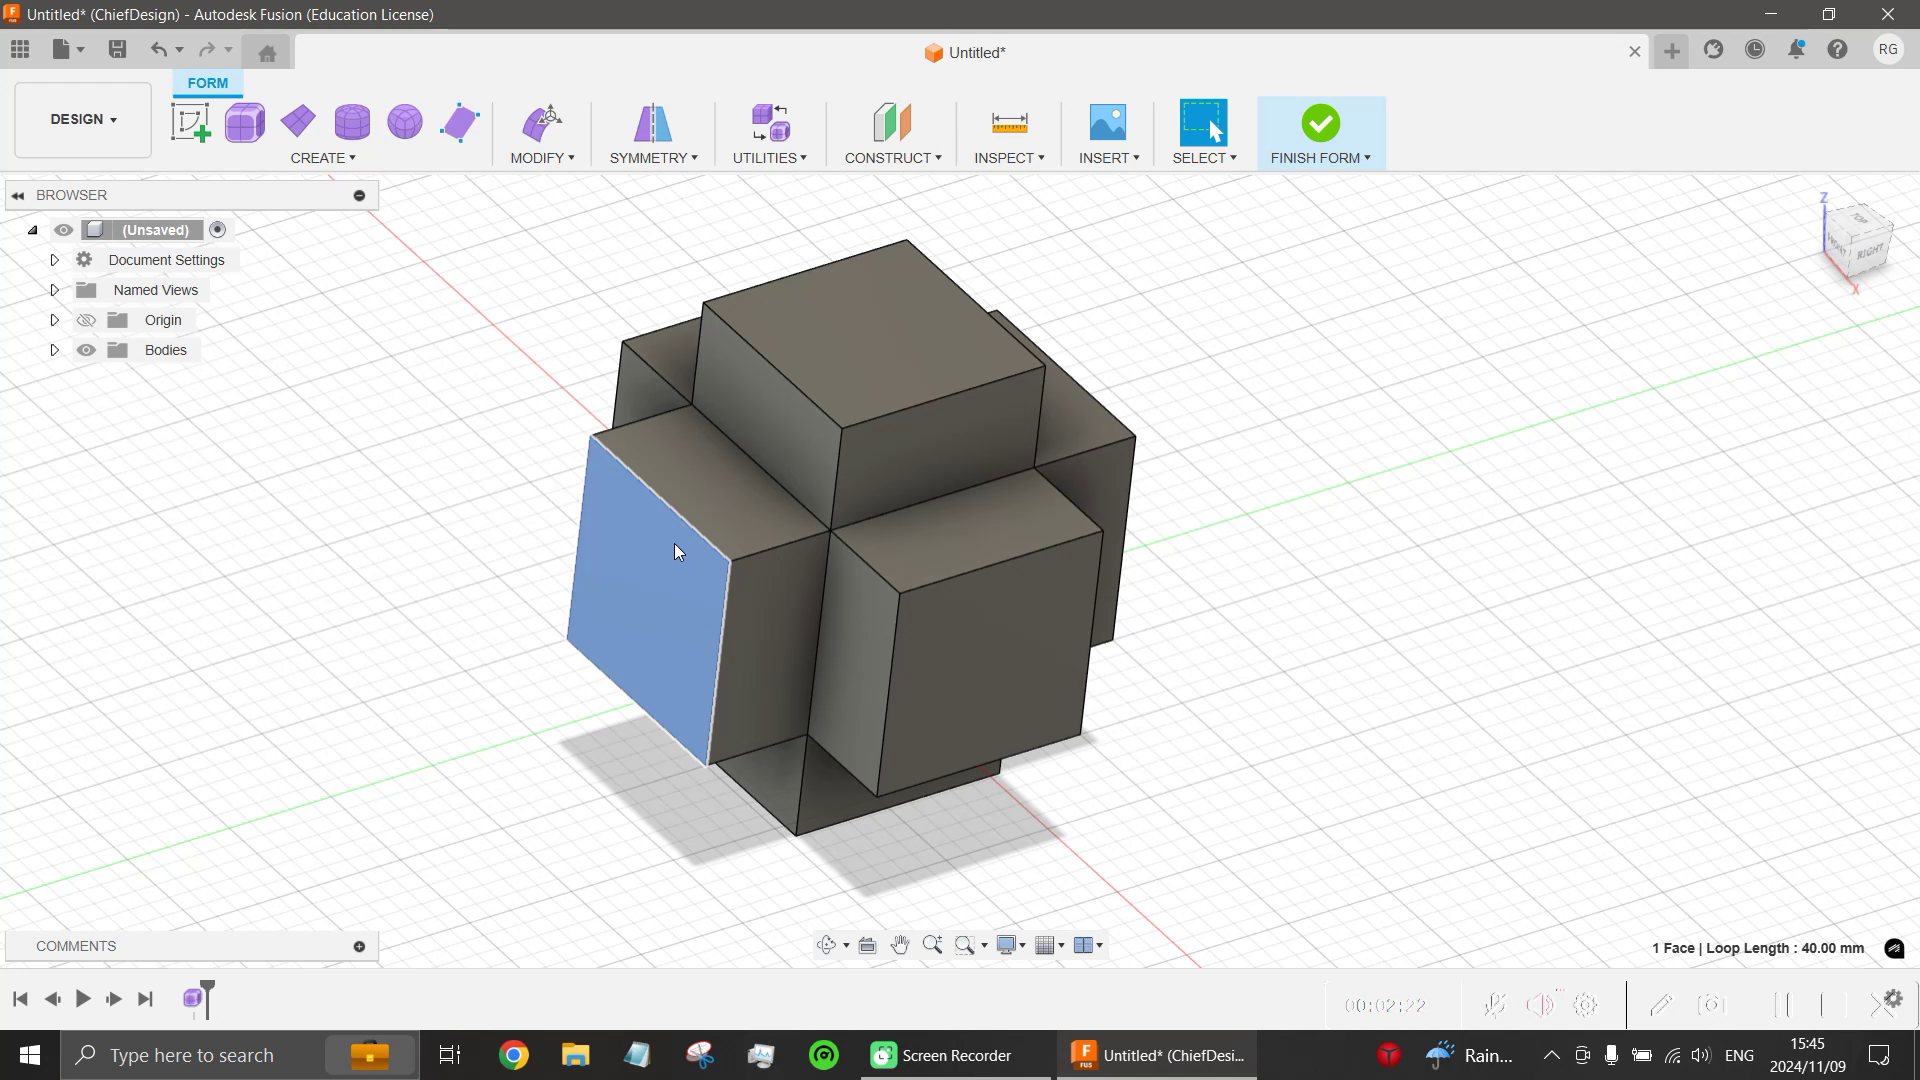Toggle Bodies folder visibility eye

[86, 350]
